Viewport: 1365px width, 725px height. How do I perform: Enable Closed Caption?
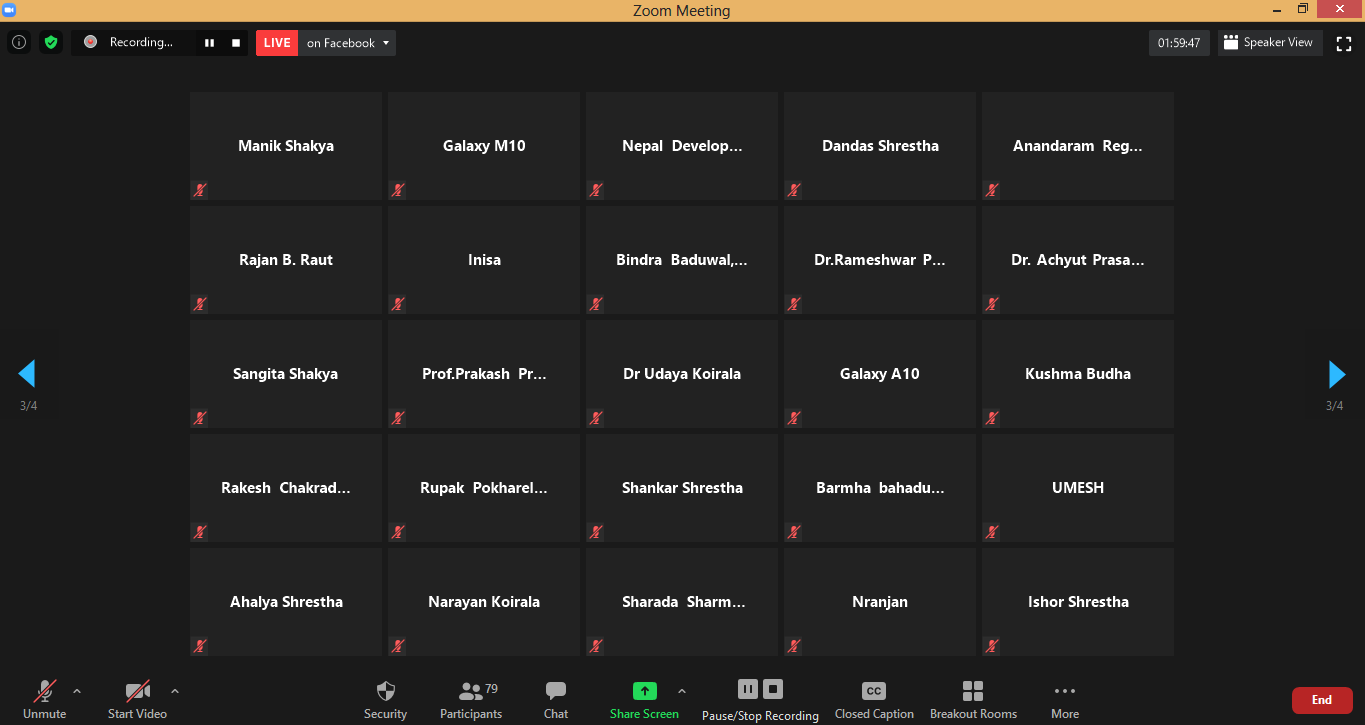[873, 700]
